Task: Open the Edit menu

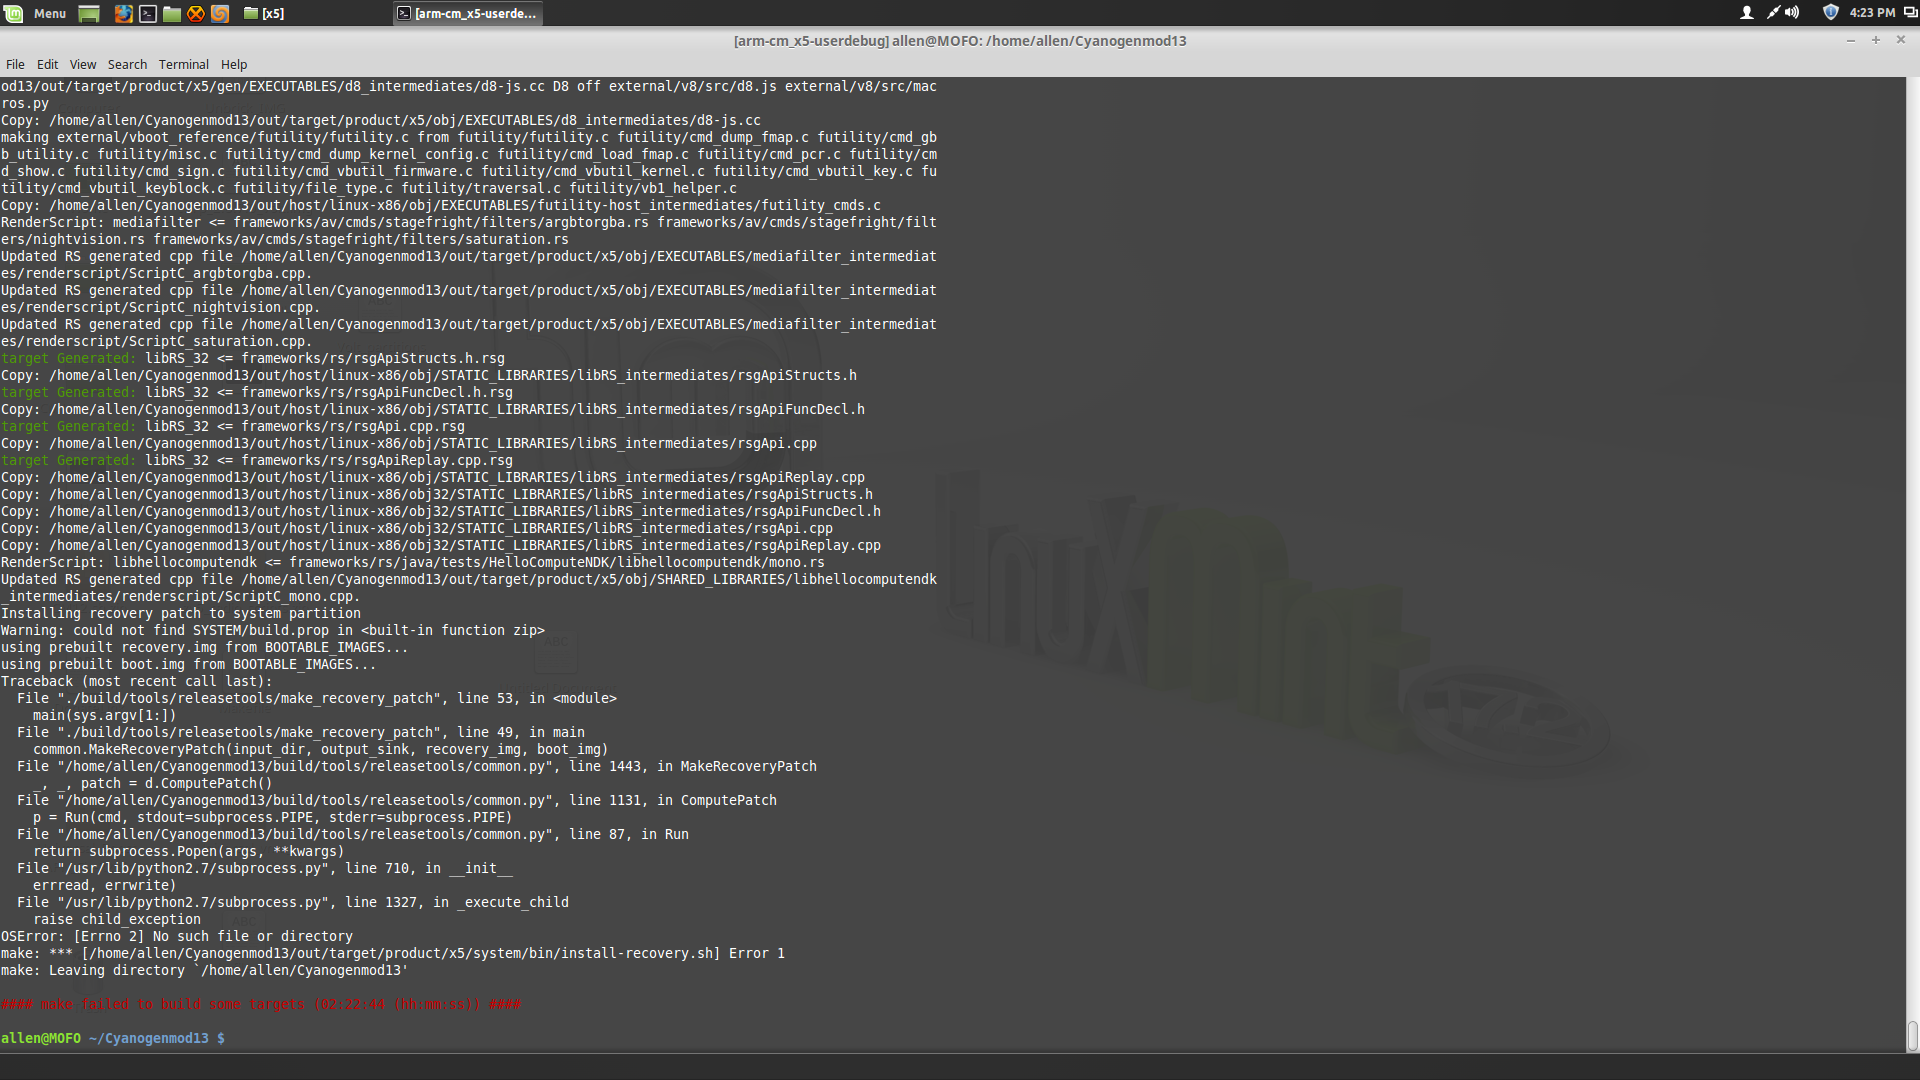Action: (x=47, y=64)
